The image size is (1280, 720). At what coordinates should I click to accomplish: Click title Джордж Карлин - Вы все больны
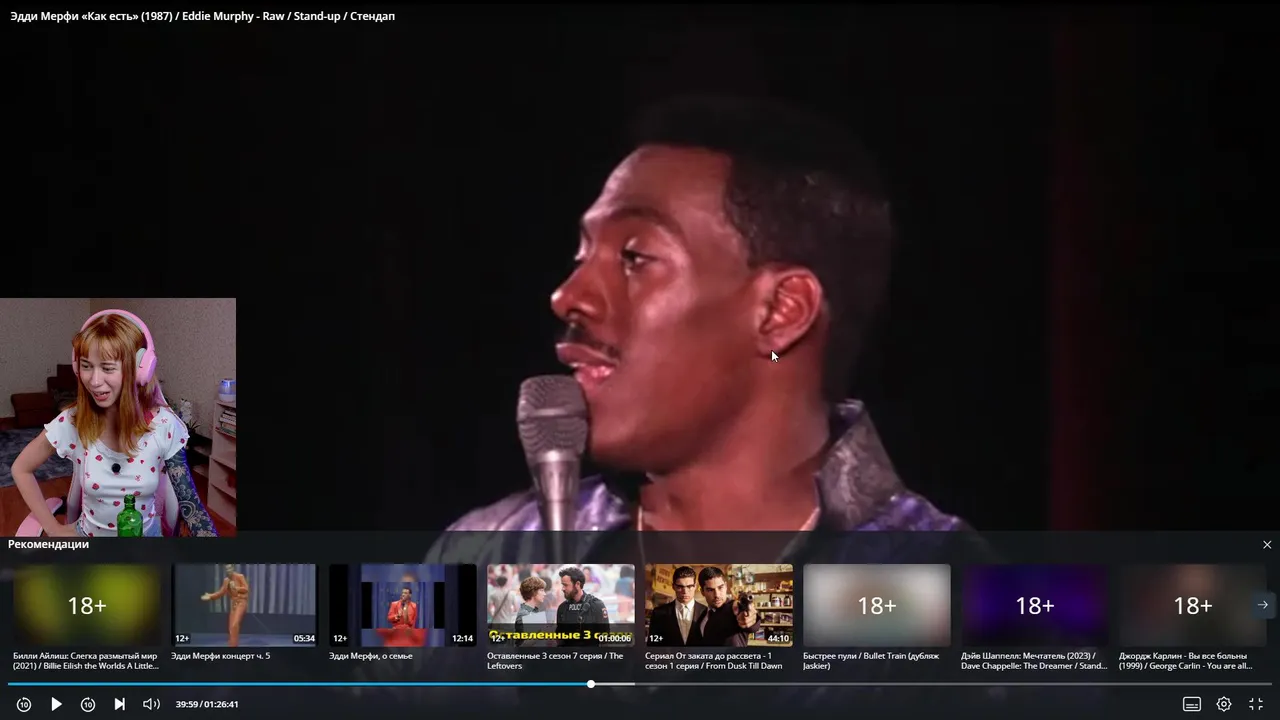[x=1186, y=661]
